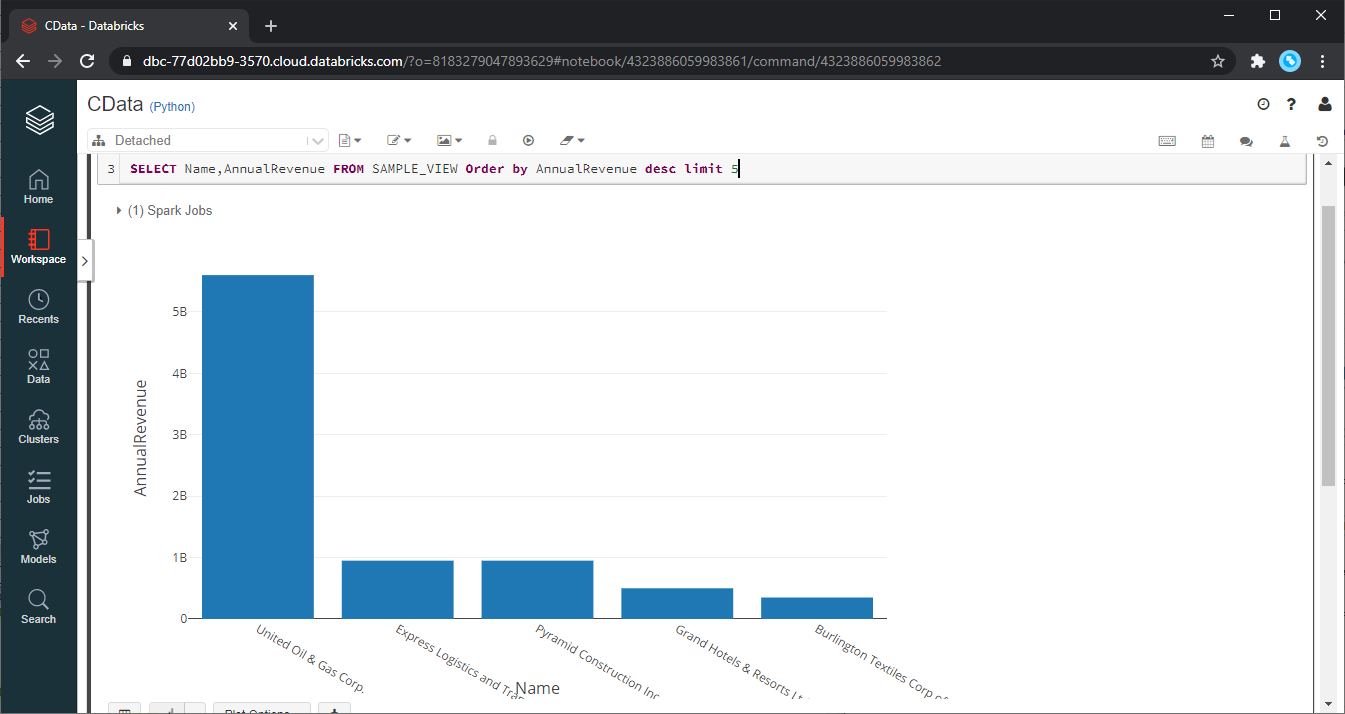Click the Run All play button
This screenshot has width=1345, height=714.
point(529,141)
